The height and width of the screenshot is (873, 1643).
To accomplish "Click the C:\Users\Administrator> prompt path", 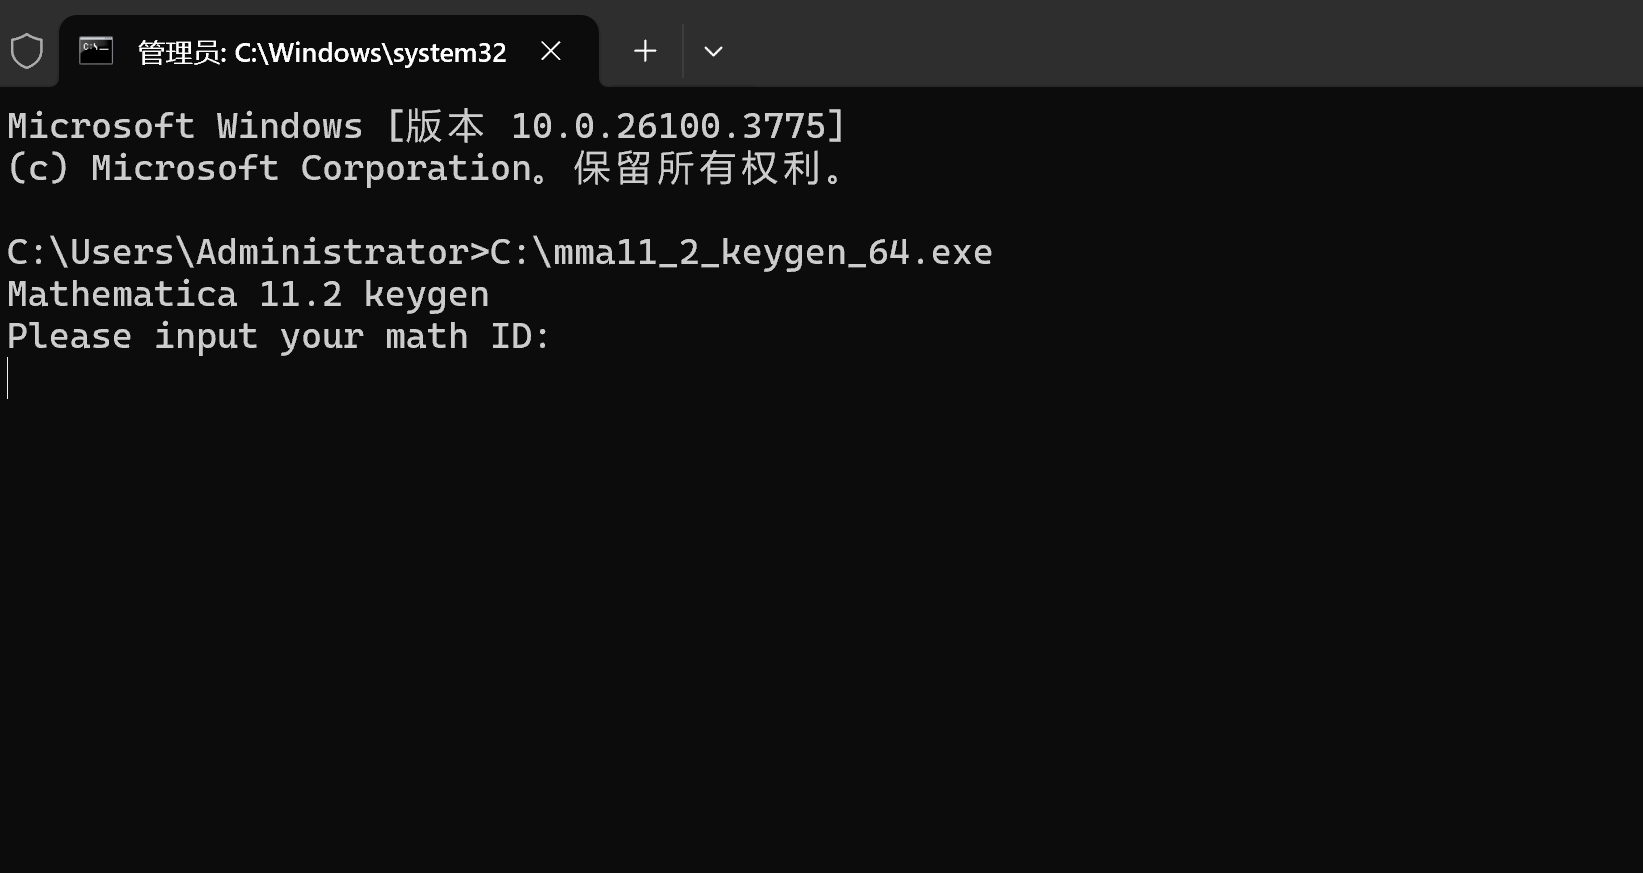I will (x=247, y=252).
